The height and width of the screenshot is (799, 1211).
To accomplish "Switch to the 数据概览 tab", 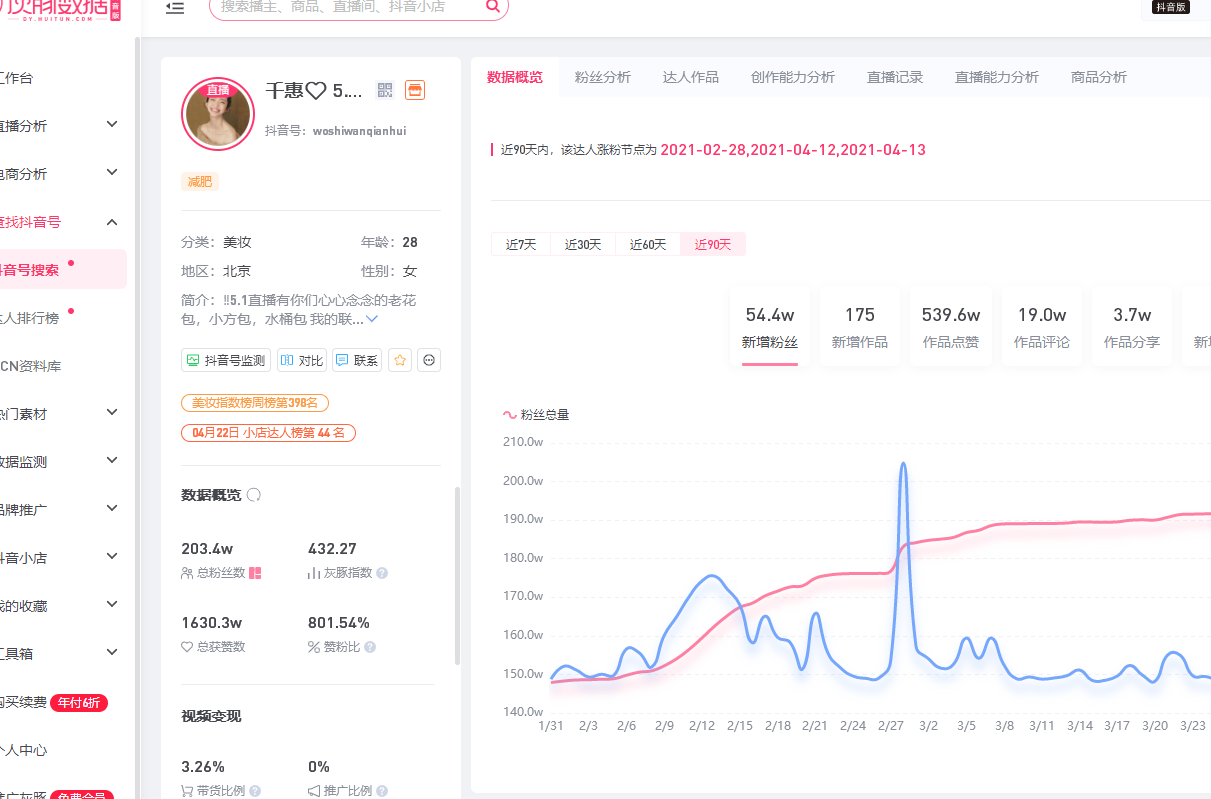I will point(515,77).
